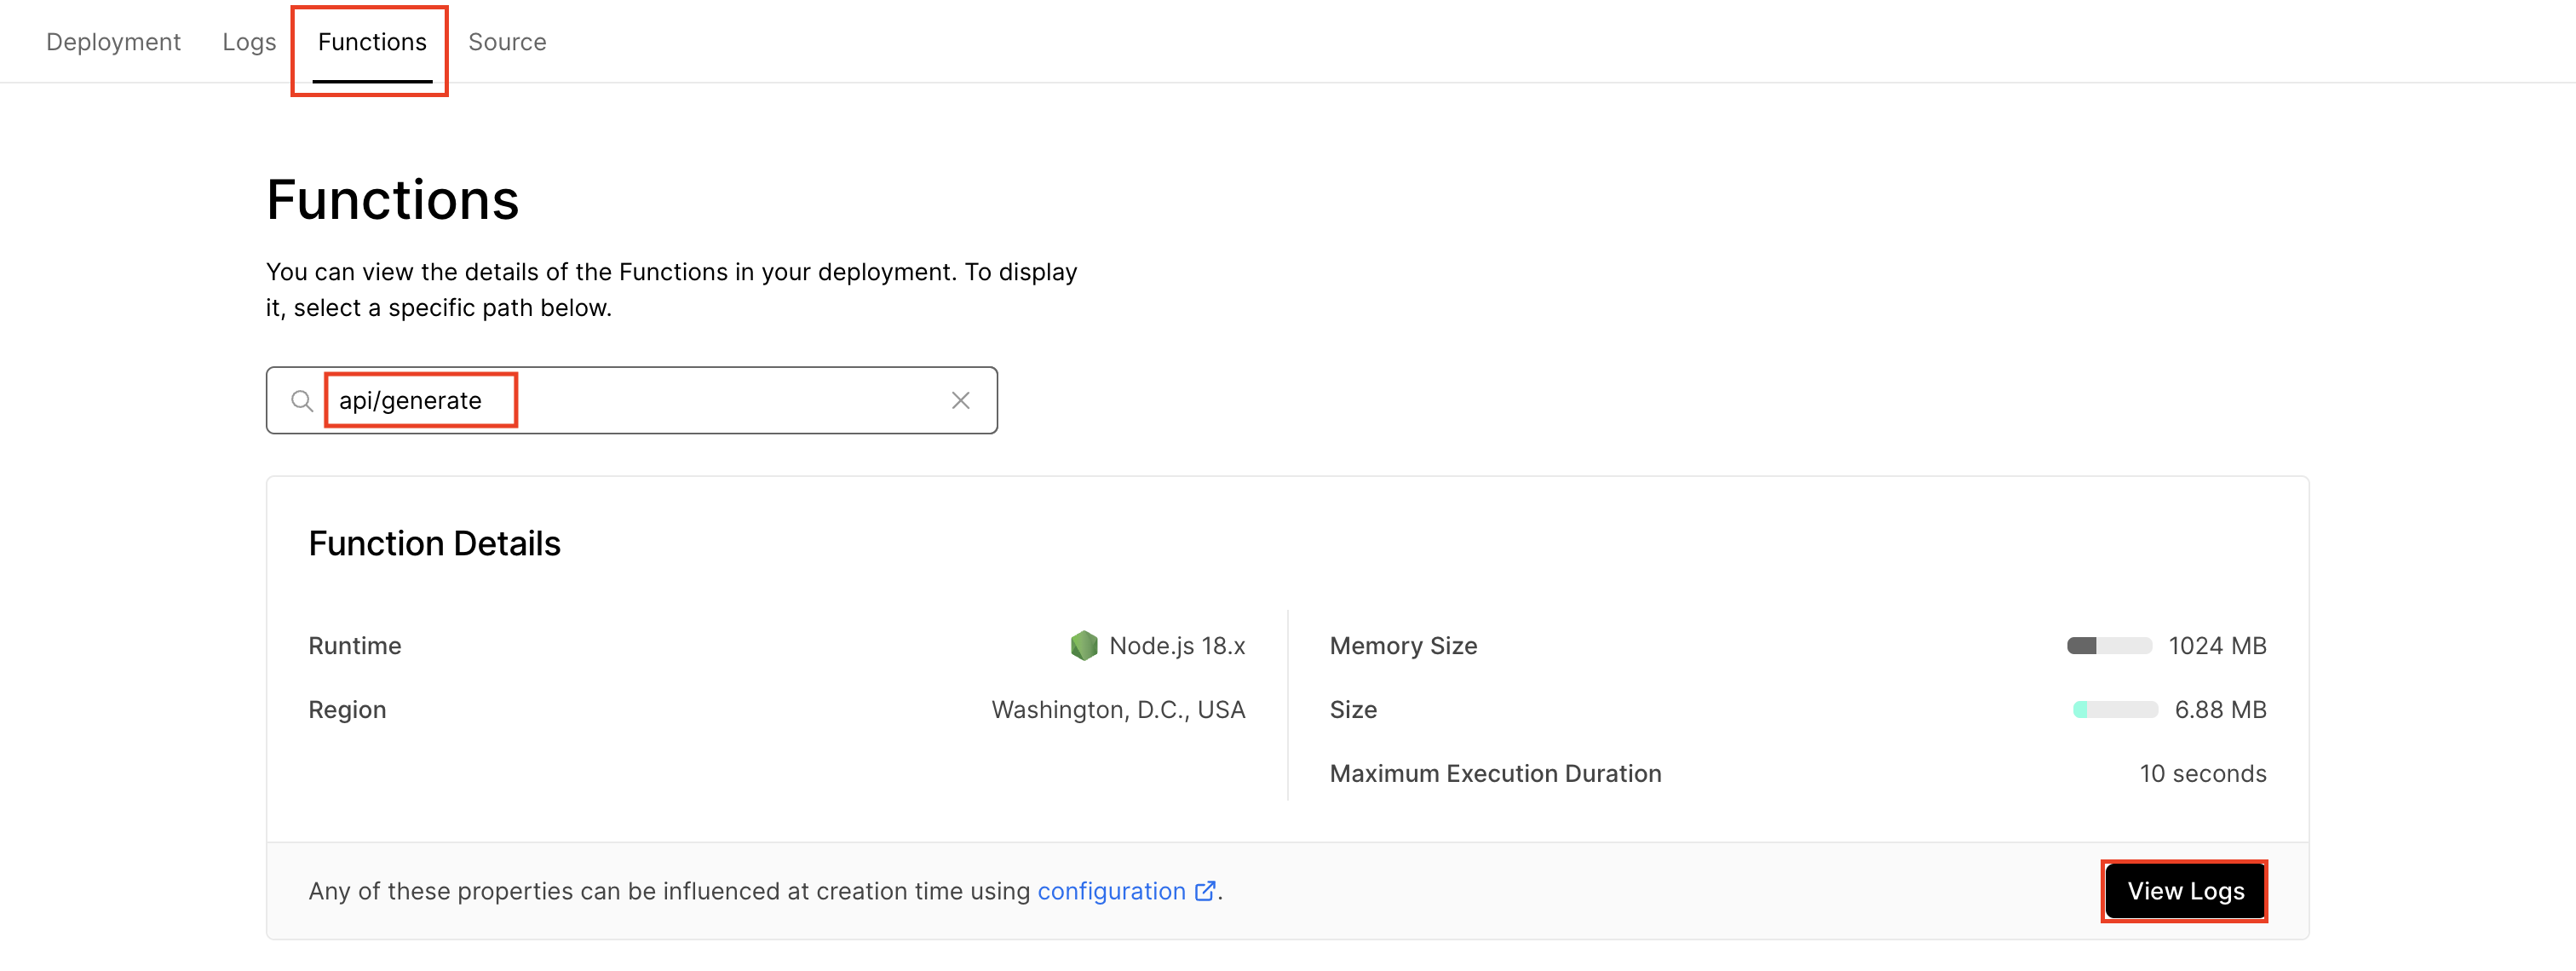Click the 6.88 MB size value
This screenshot has height=971, width=2576.
point(2220,710)
